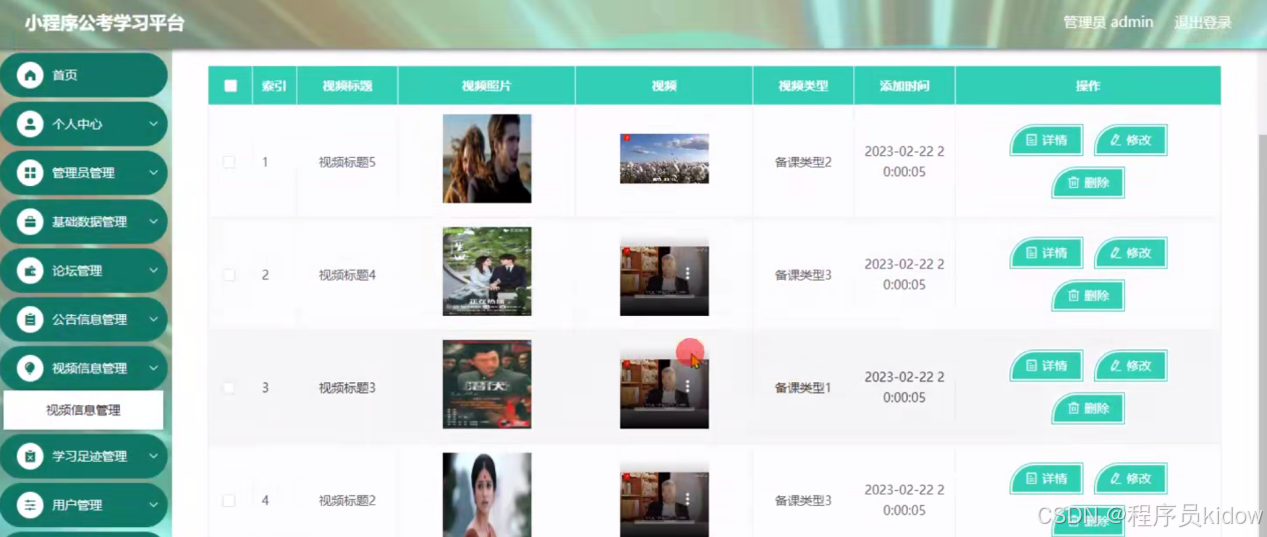This screenshot has height=537, width=1267.
Task: Open the 视频信息管理 submenu entry
Action: coord(83,410)
